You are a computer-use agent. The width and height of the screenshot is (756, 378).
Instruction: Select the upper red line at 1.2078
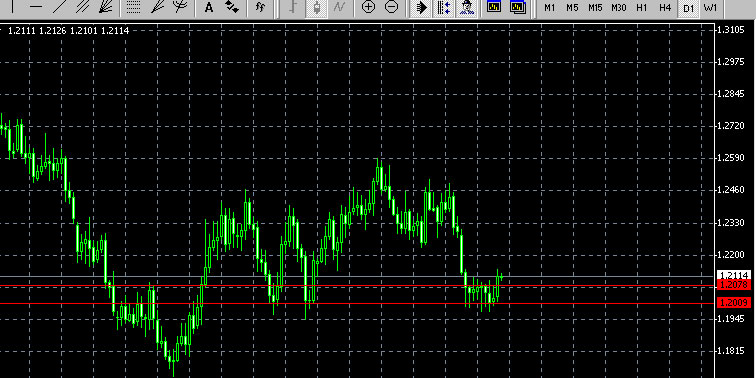[x=357, y=286]
